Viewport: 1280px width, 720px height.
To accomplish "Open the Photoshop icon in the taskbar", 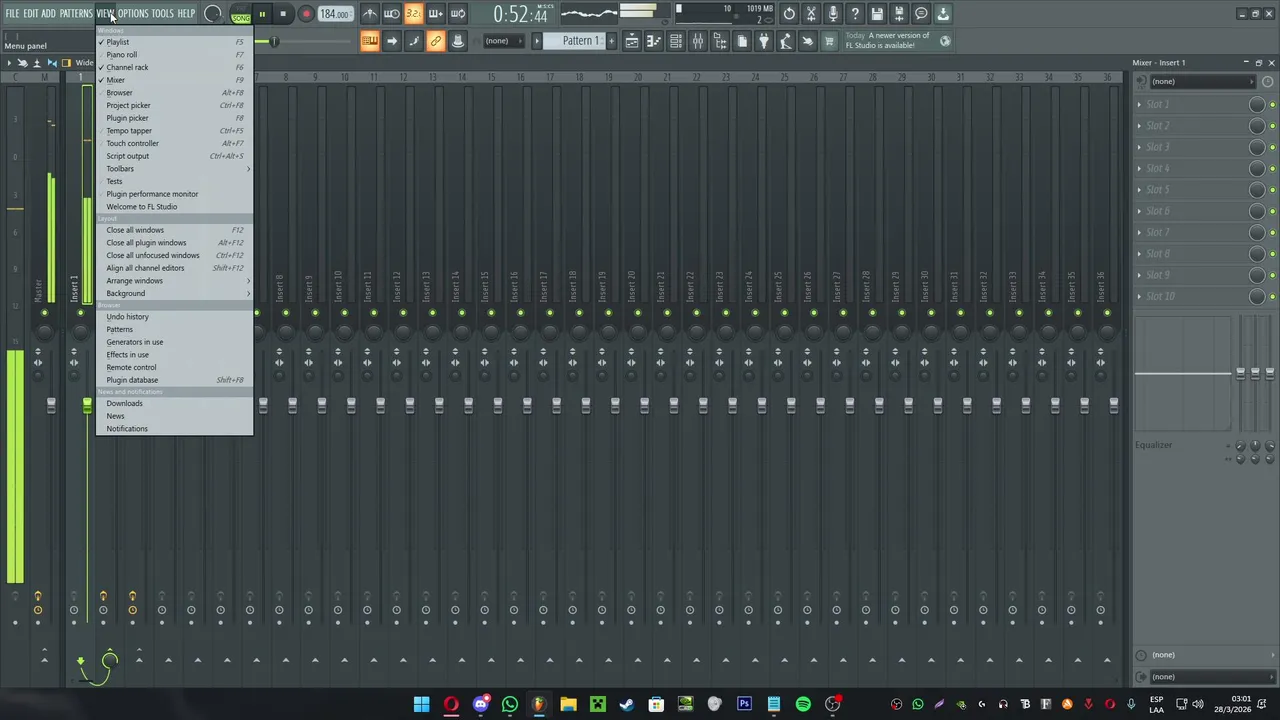I will pos(744,704).
